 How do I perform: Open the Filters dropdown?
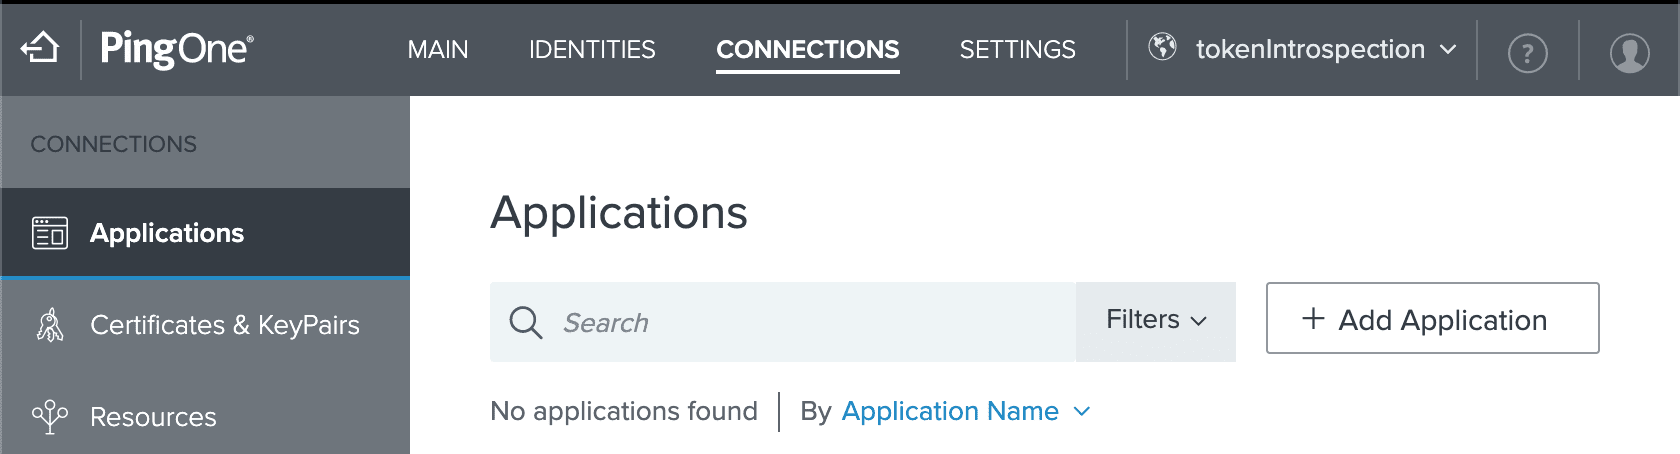click(x=1156, y=321)
